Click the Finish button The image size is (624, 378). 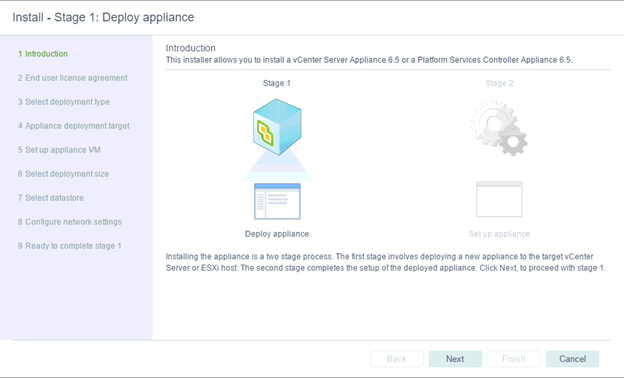(514, 359)
